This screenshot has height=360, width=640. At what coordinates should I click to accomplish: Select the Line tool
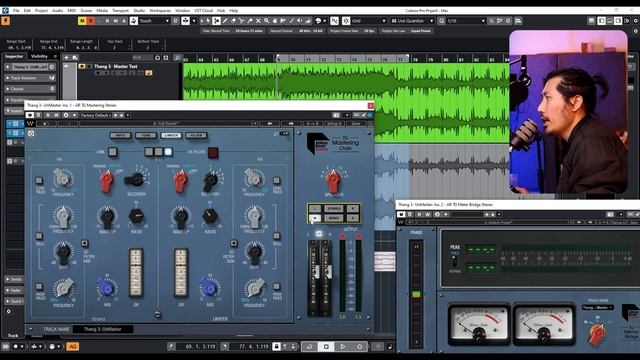click(x=291, y=21)
